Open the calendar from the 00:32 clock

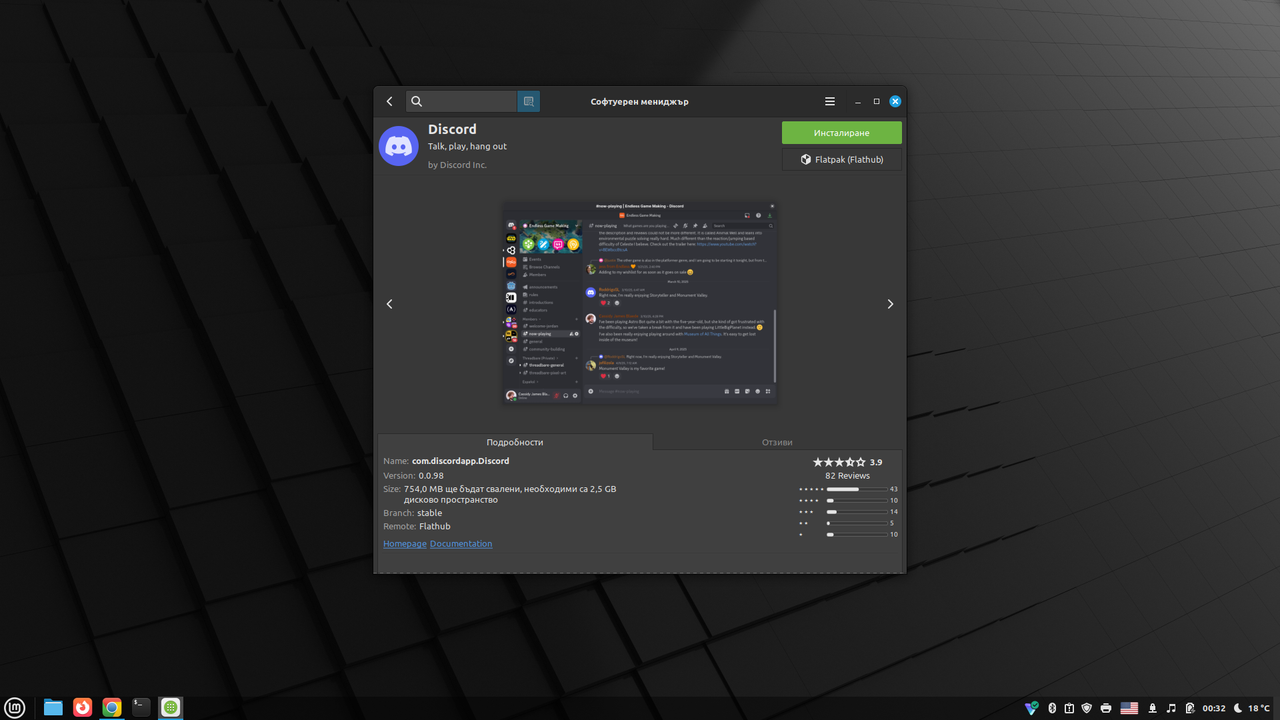(x=1214, y=708)
